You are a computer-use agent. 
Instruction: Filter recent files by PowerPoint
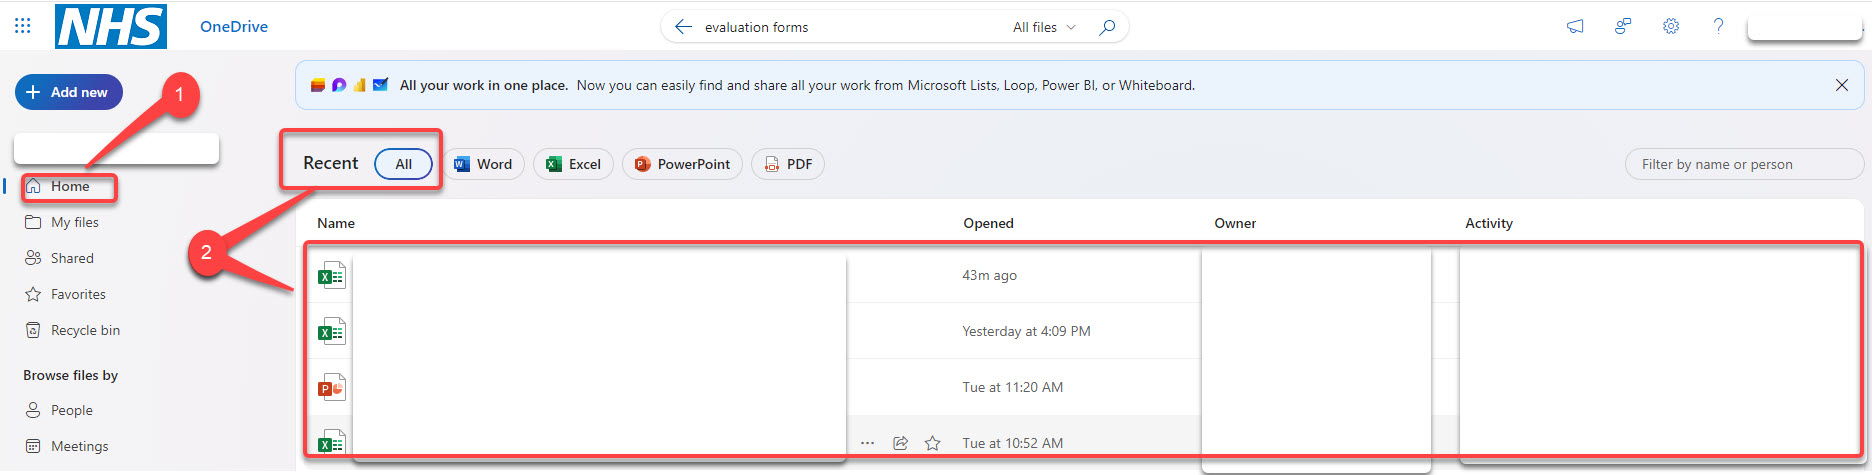coord(682,164)
